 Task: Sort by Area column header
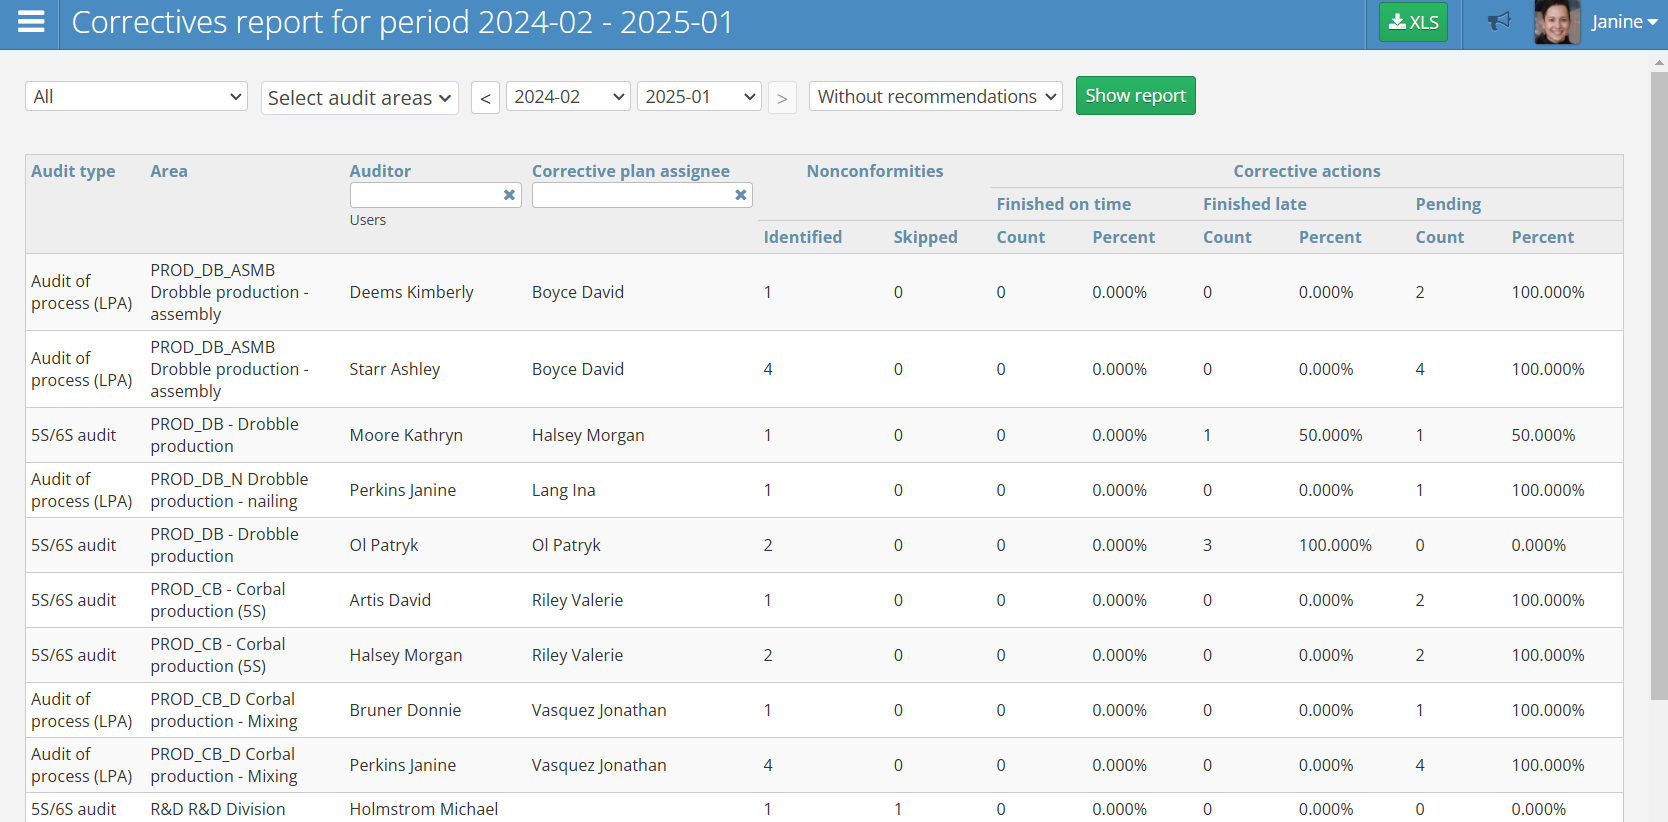point(169,171)
